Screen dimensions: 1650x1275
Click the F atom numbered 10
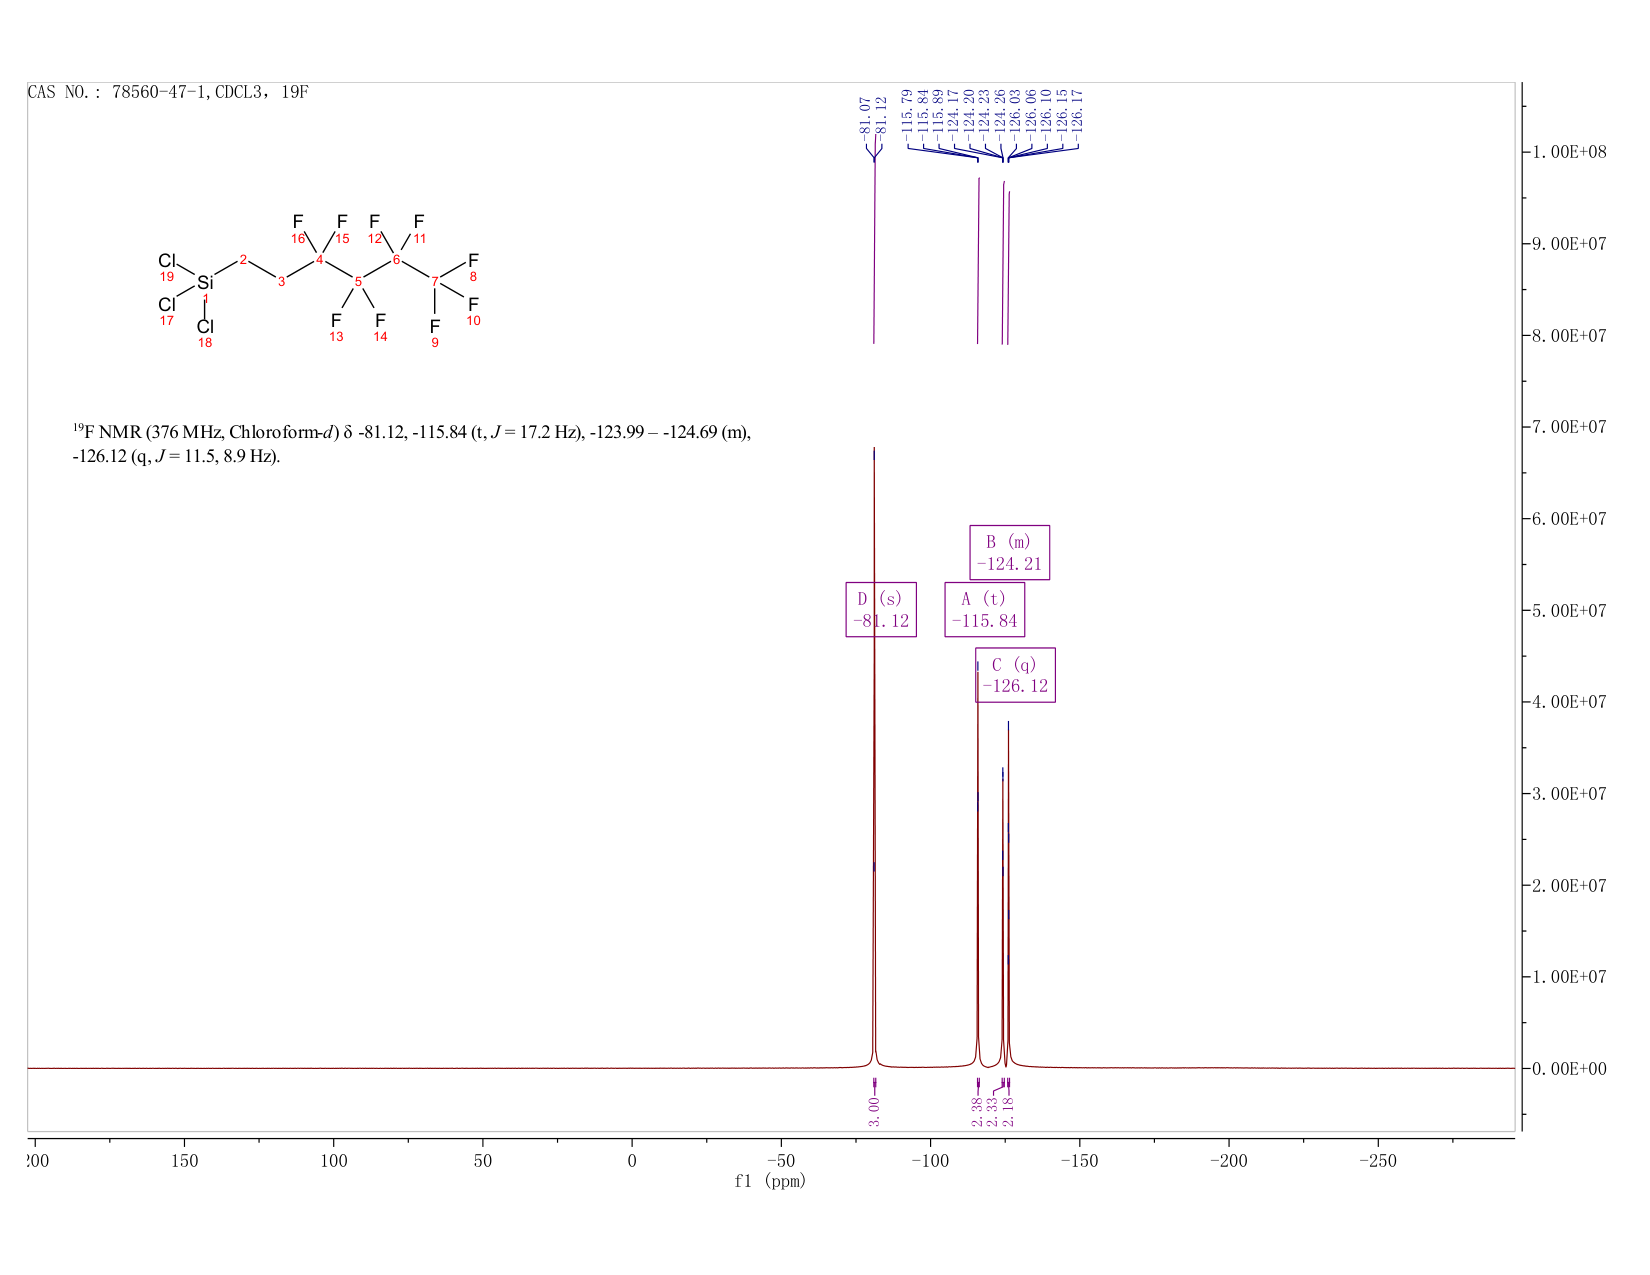474,304
